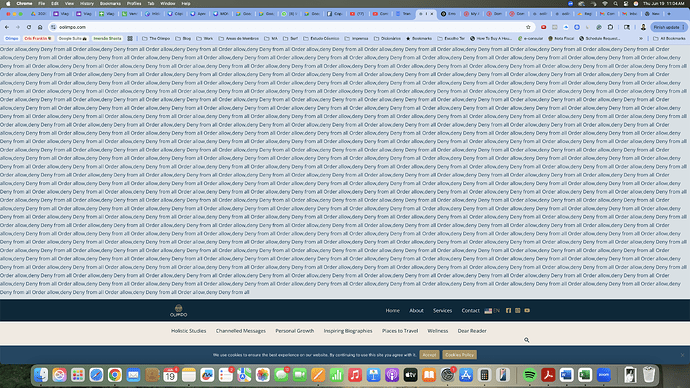690x388 pixels.
Task: Open the Trash in the Dock
Action: (649, 375)
